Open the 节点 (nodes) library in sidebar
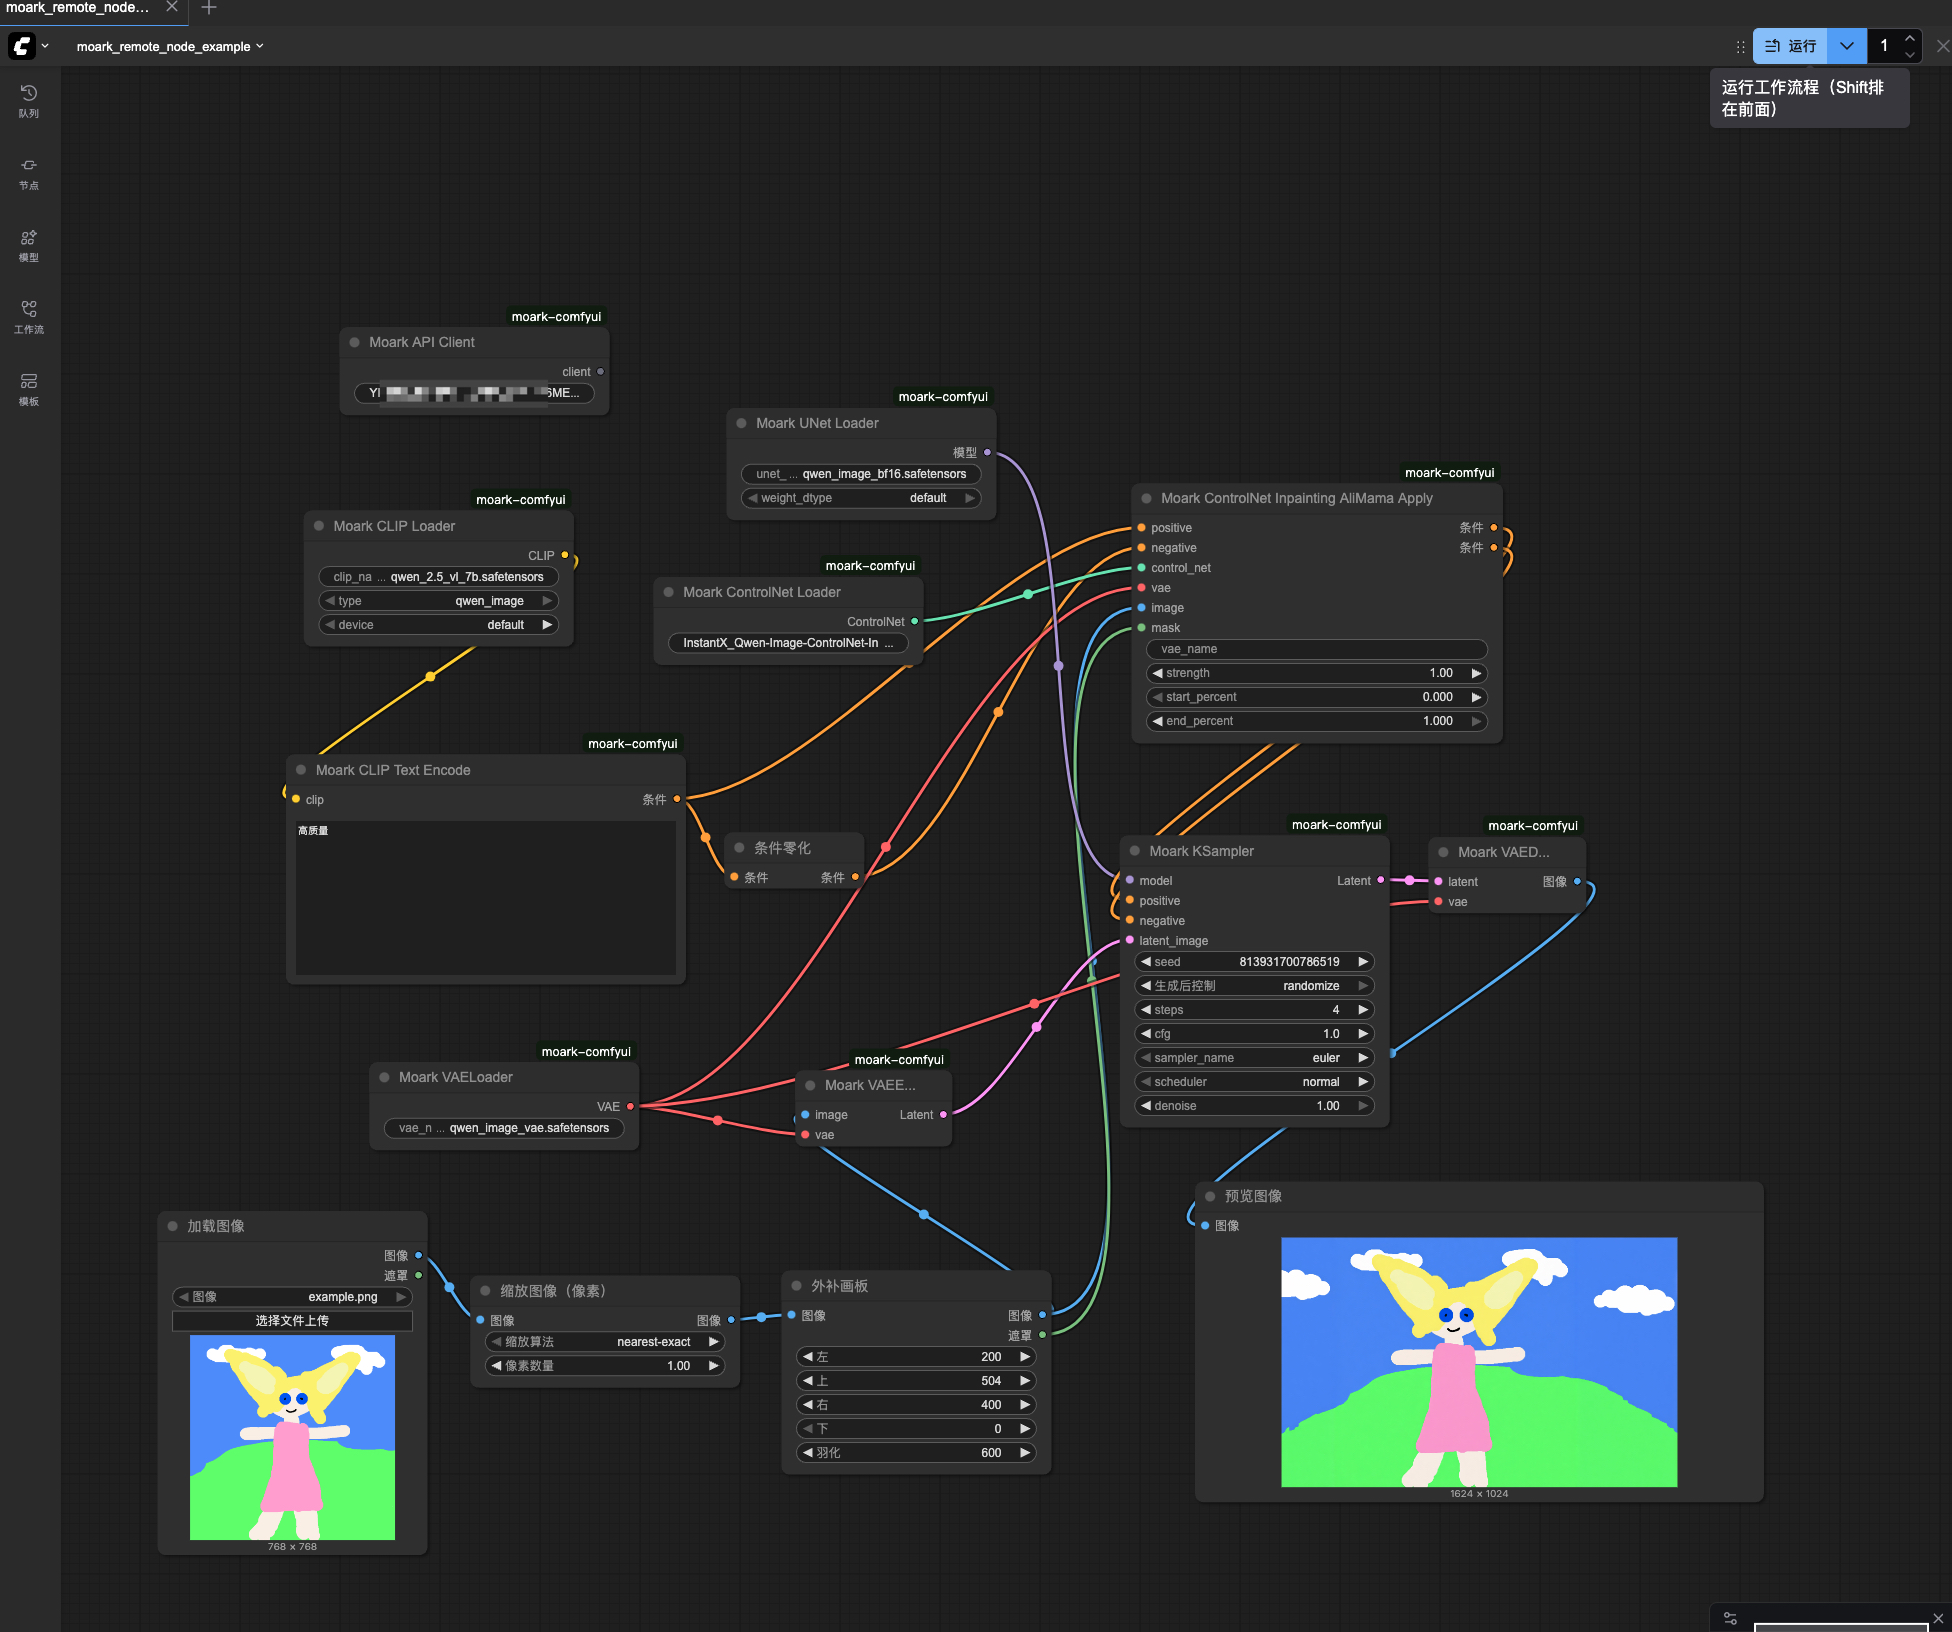Screen dimensions: 1952x1632 point(28,170)
